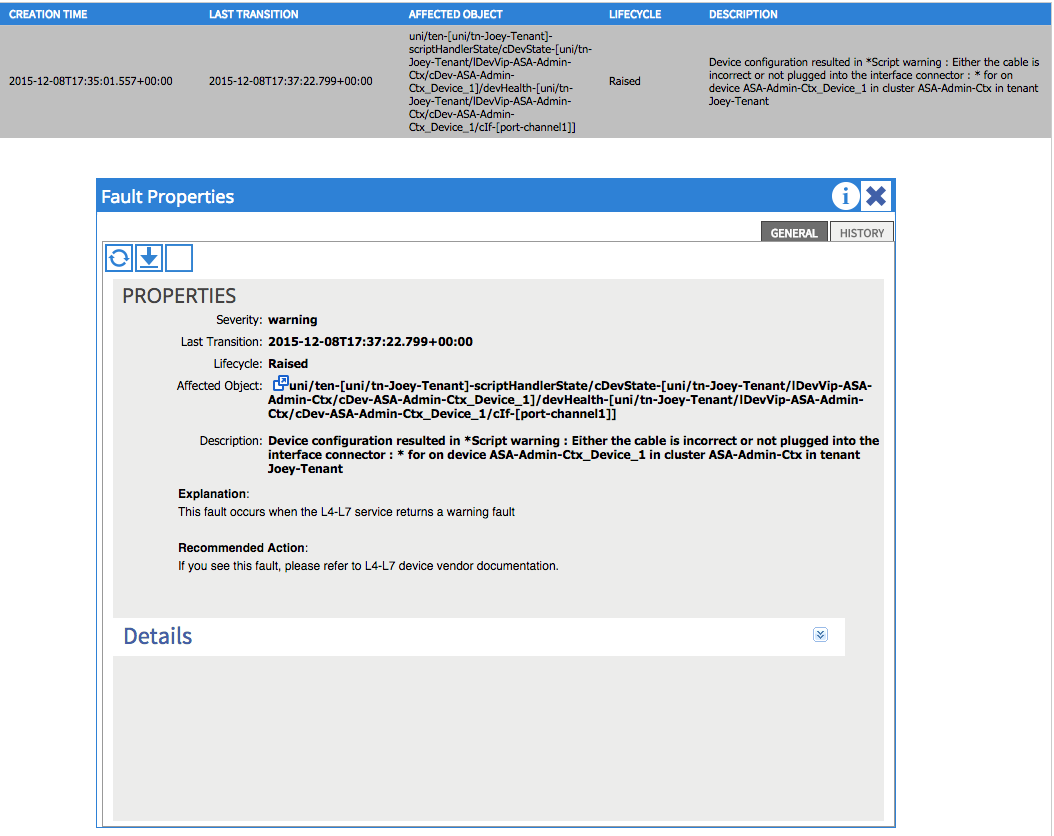Sort by the LIFECYCLE column header

coord(634,13)
